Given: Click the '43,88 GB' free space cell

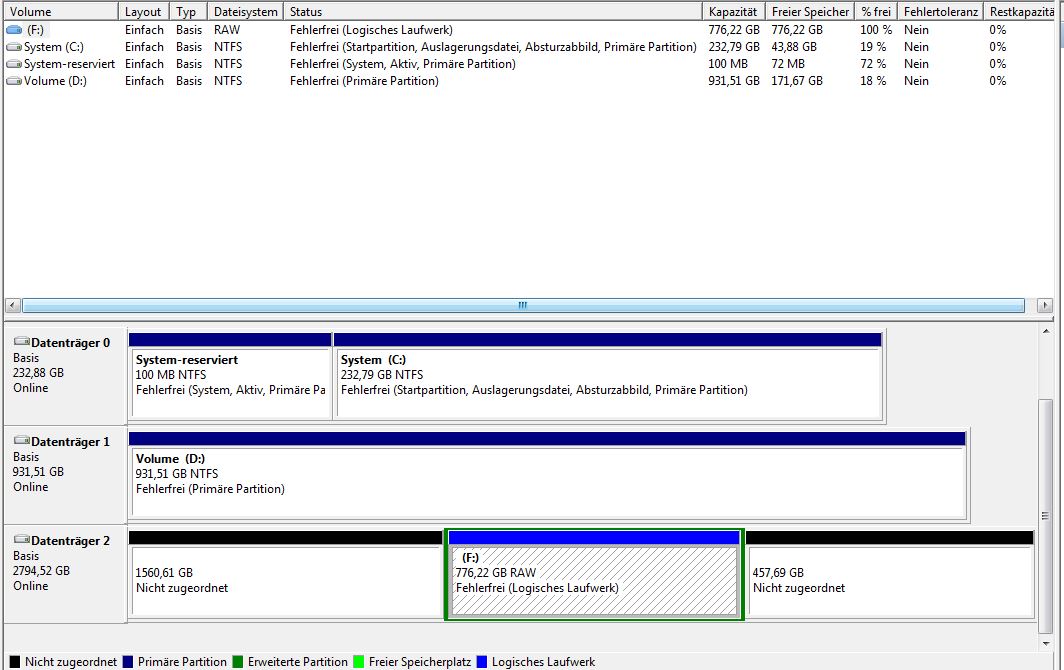Looking at the screenshot, I should (794, 47).
